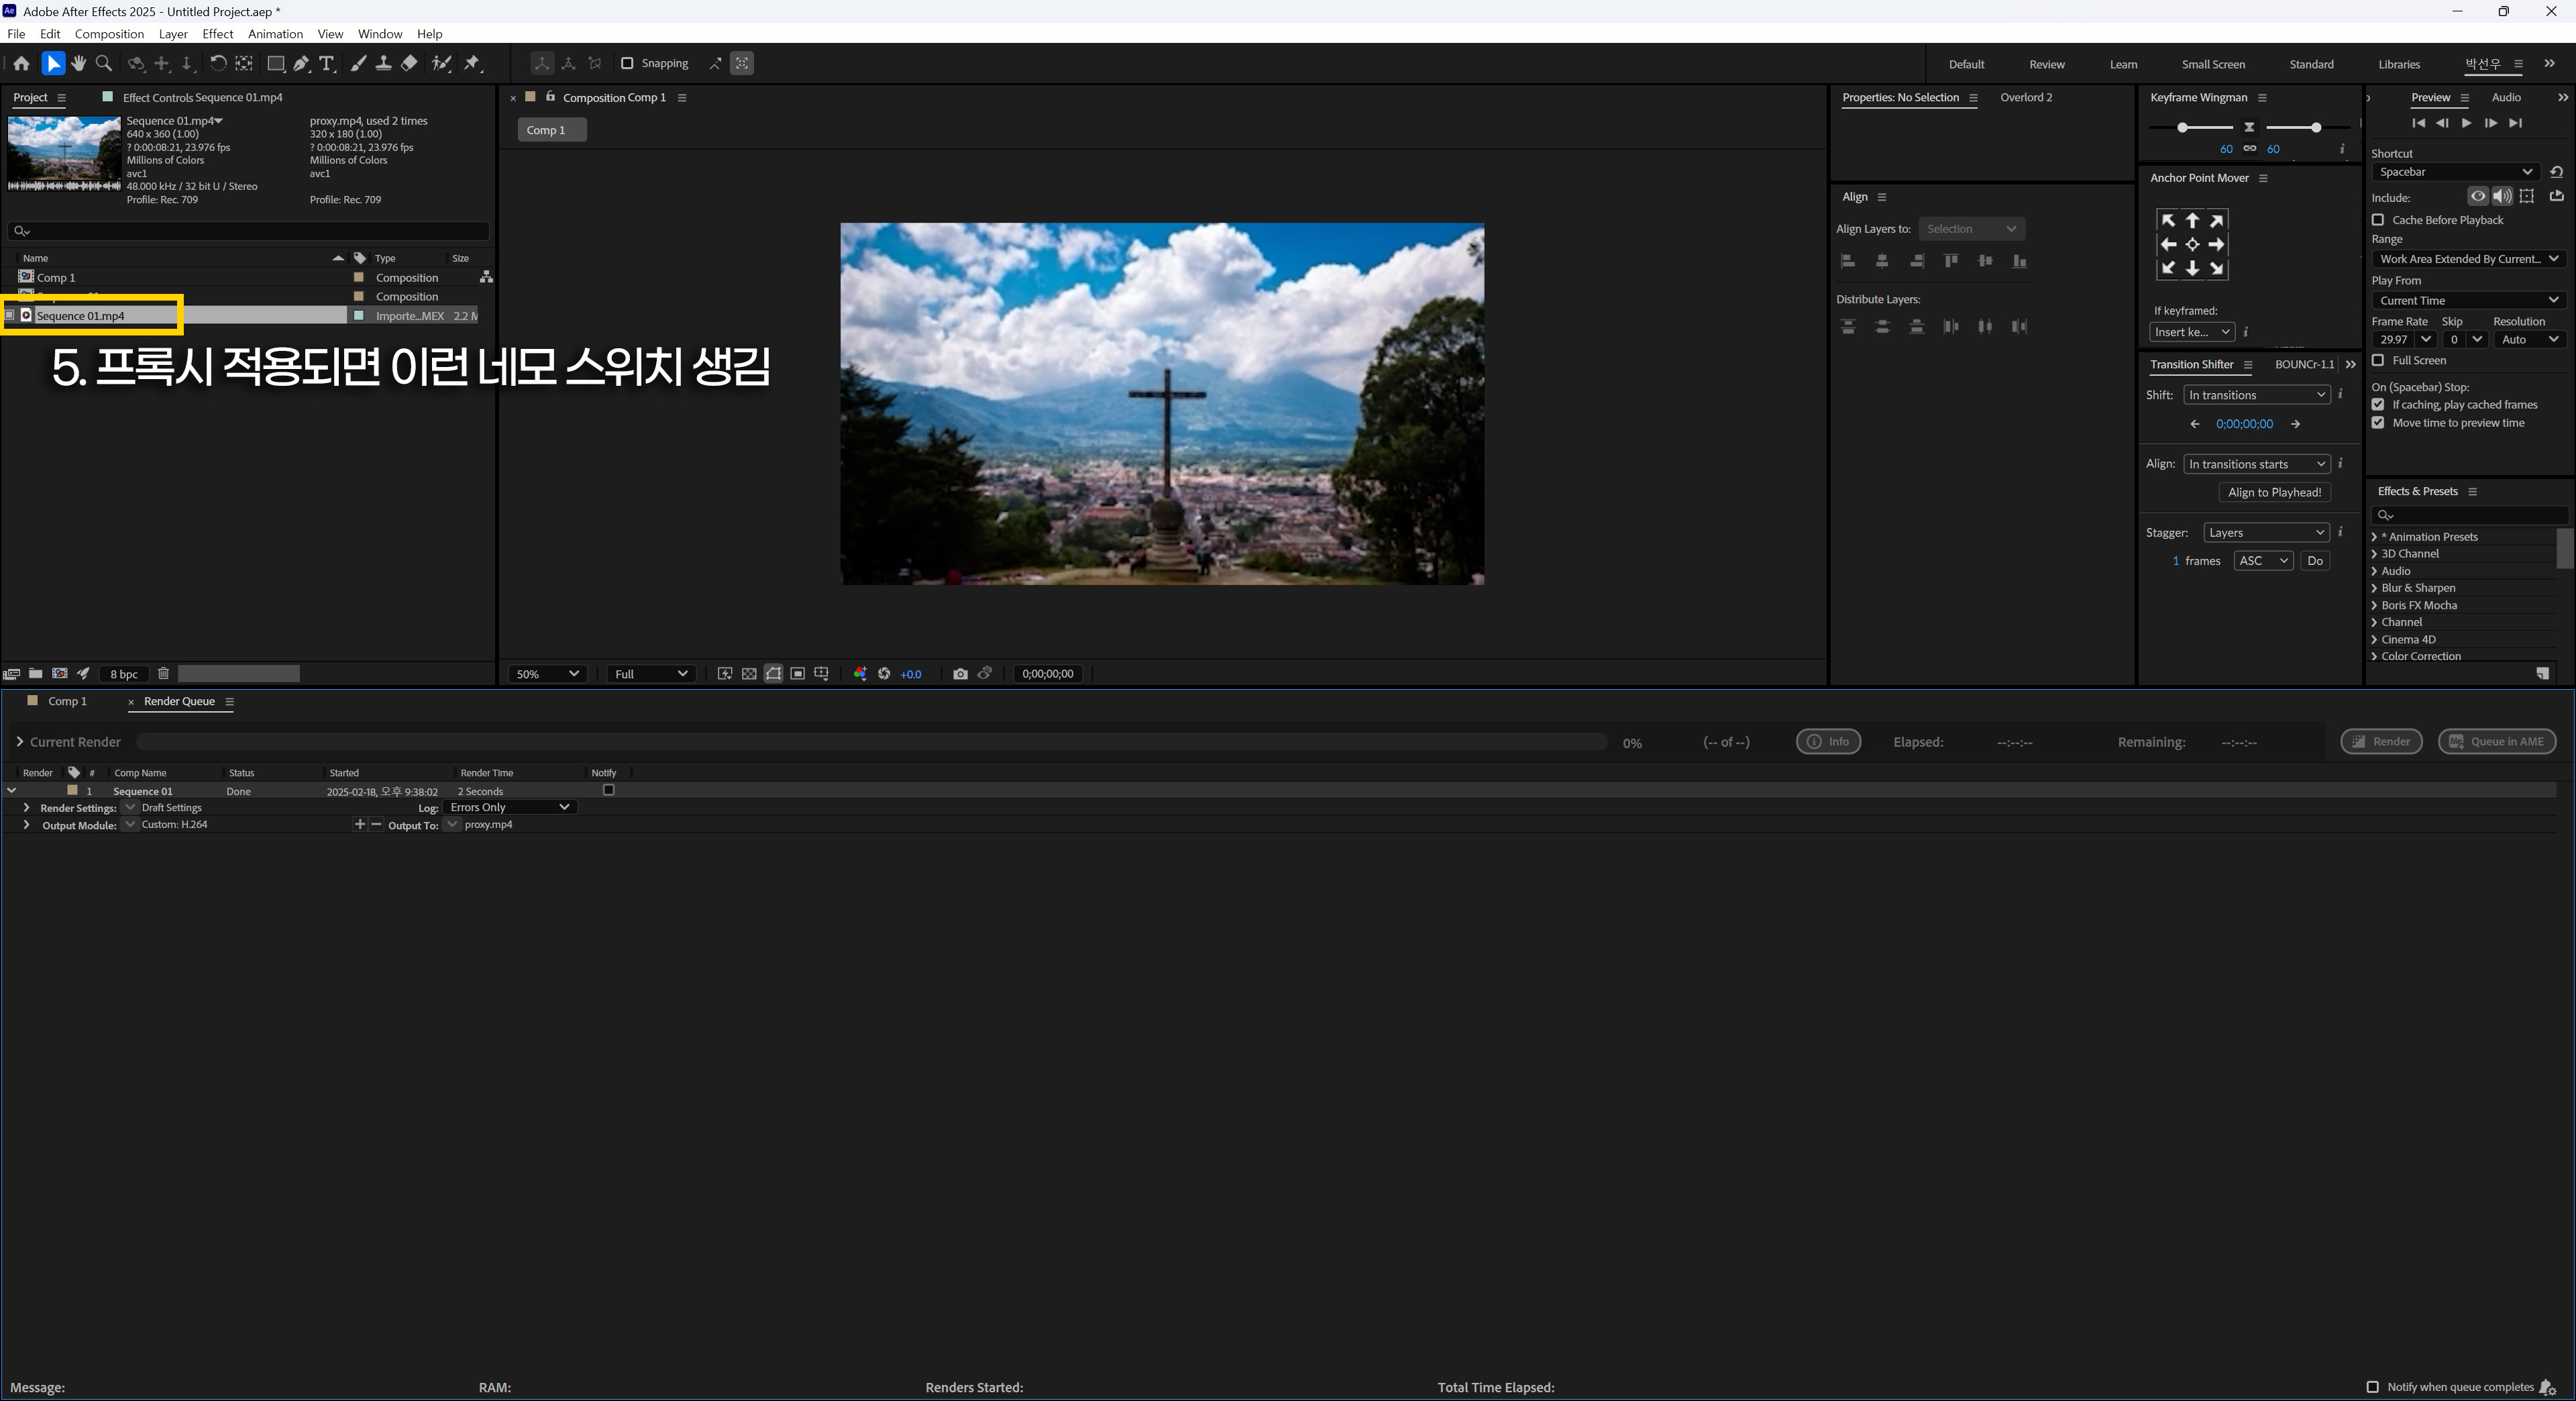The image size is (2576, 1401).
Task: Uncheck Move time to preview time
Action: tap(2378, 423)
